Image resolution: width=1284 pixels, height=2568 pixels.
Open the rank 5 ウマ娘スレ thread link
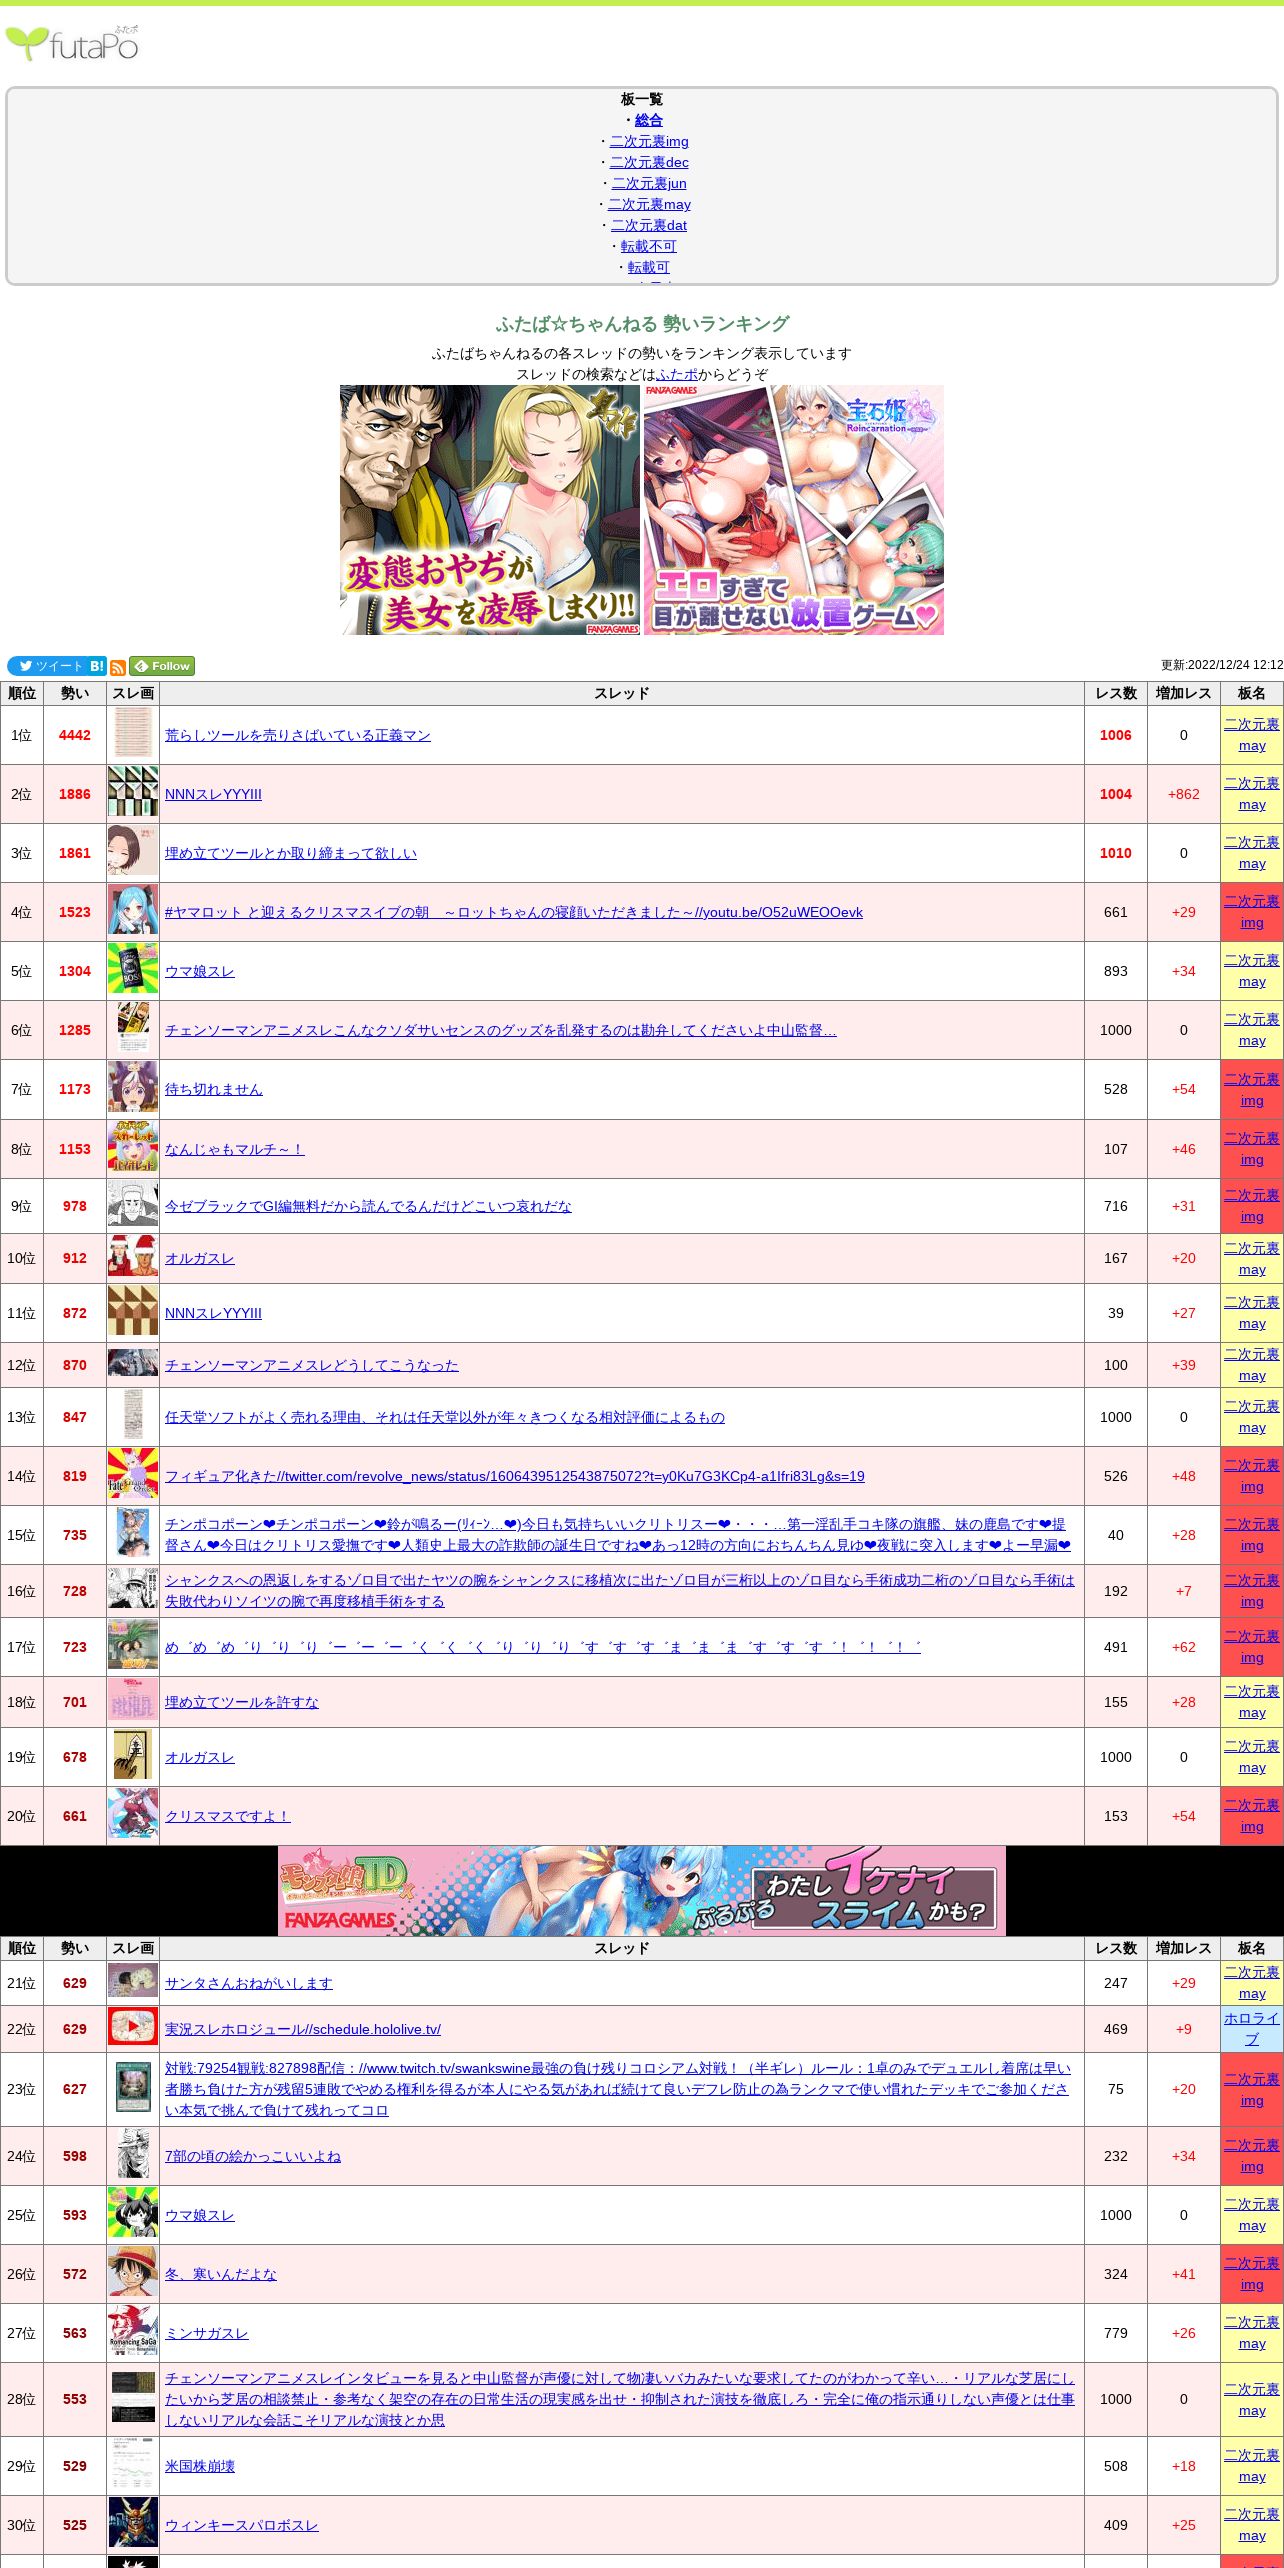200,971
